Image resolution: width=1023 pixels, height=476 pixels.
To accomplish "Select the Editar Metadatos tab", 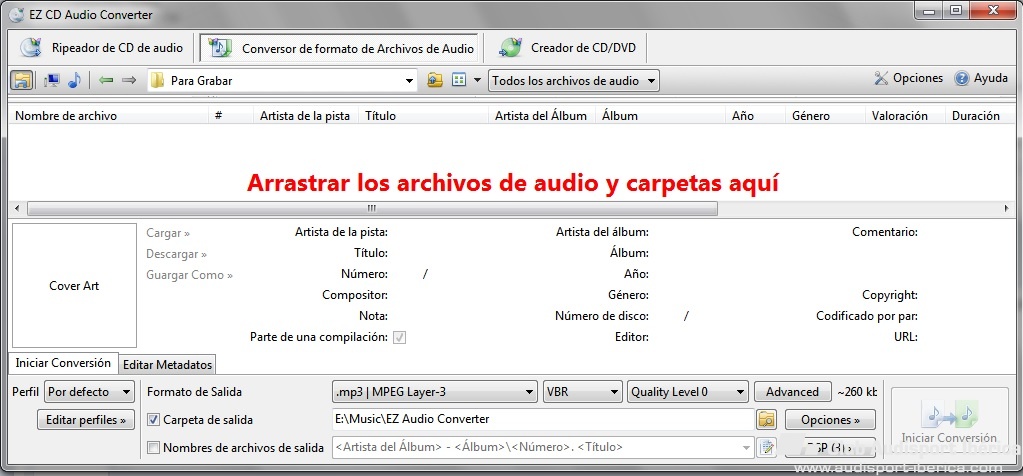I will click(x=168, y=364).
